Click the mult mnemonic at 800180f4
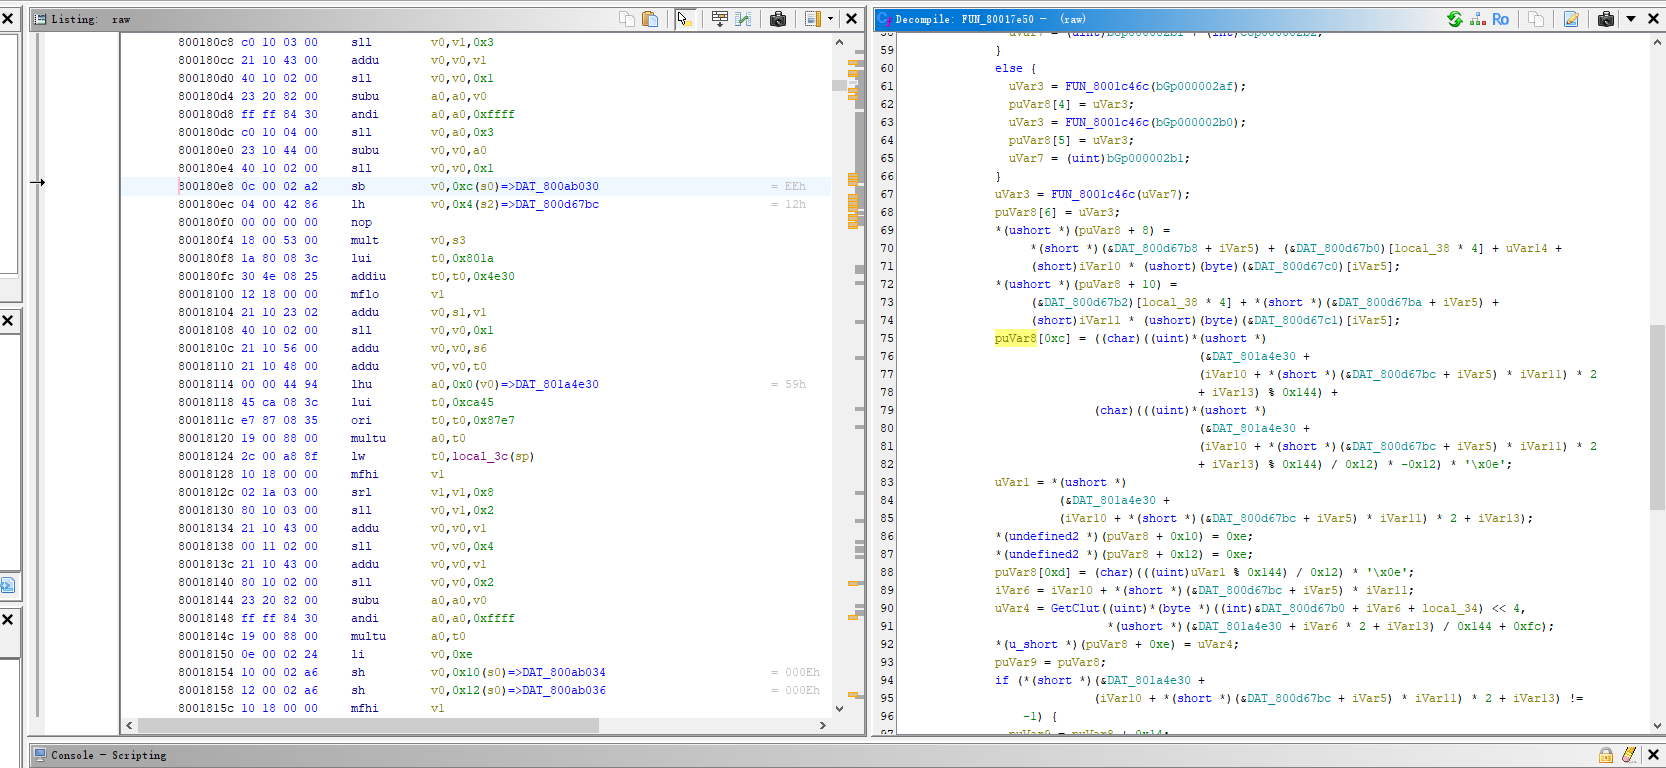 (365, 240)
